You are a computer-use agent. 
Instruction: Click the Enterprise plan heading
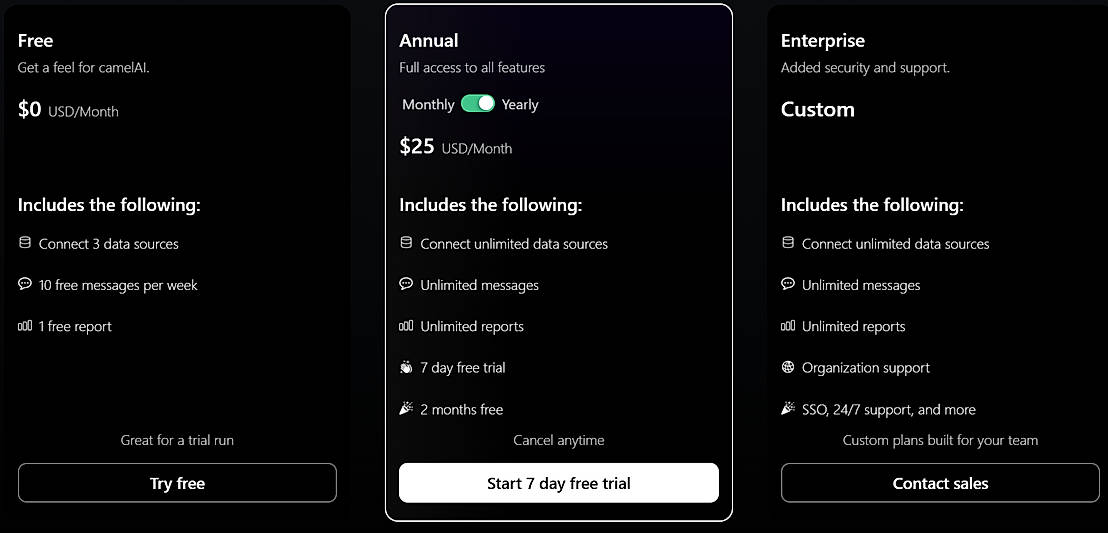[822, 41]
